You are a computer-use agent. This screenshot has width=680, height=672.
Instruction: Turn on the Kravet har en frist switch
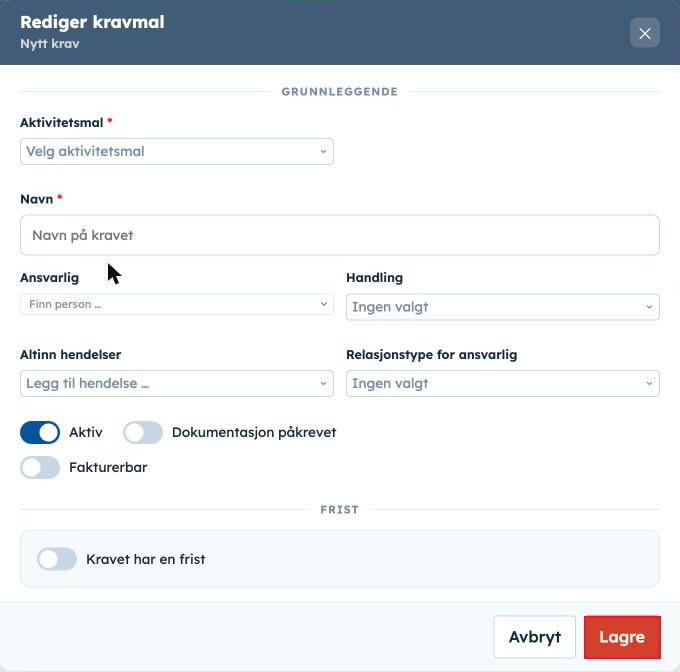(x=57, y=559)
